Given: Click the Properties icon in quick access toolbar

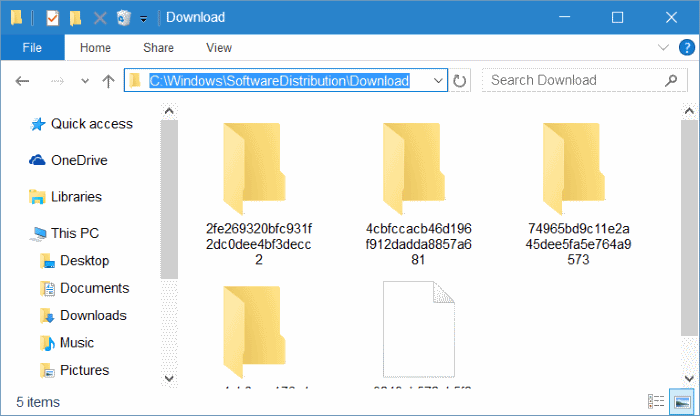Looking at the screenshot, I should (x=53, y=18).
